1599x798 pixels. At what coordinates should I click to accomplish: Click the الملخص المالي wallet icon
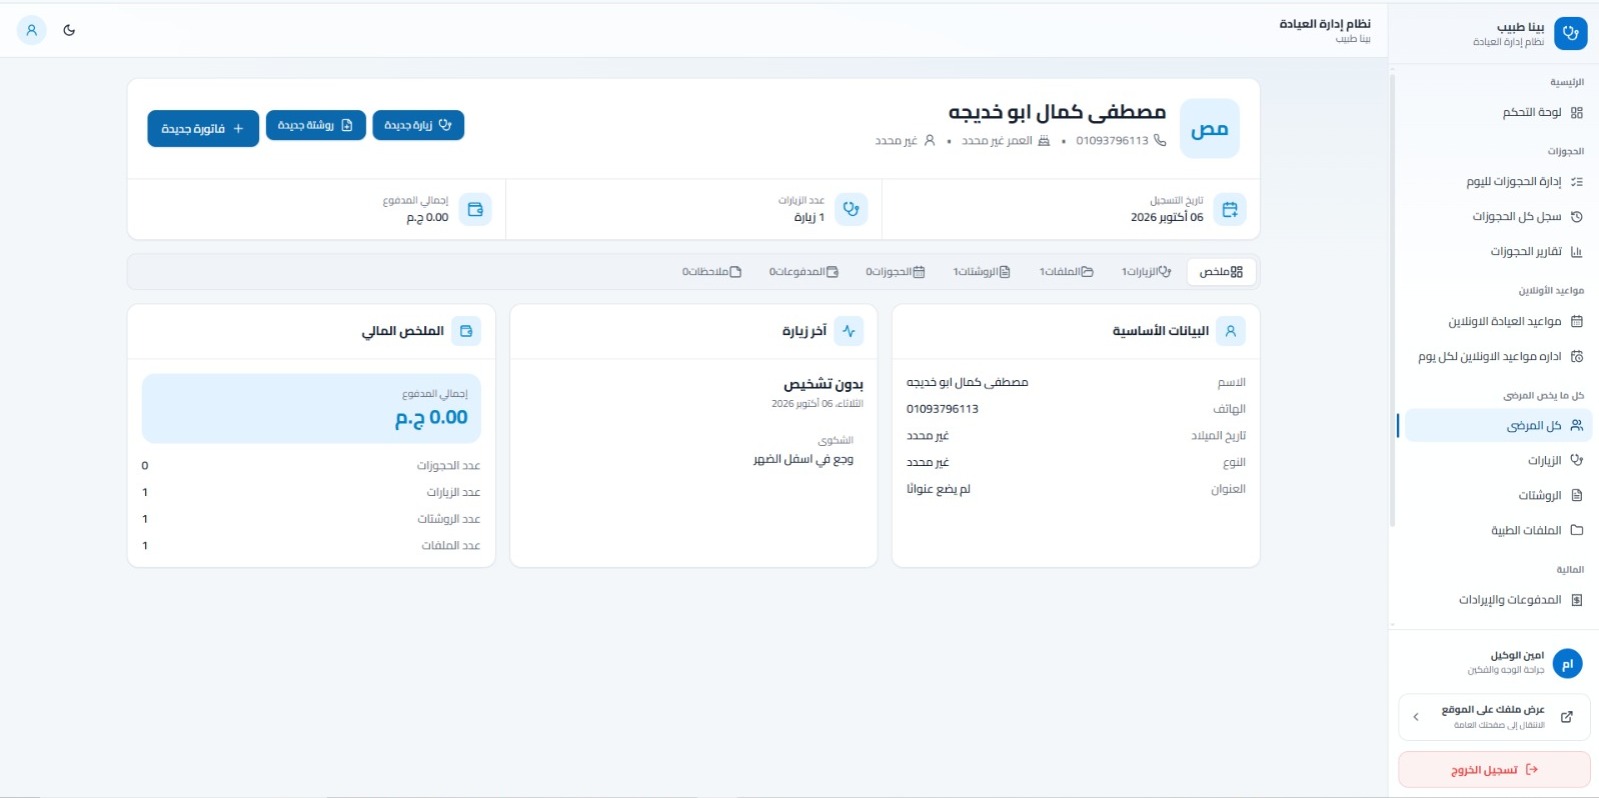466,331
